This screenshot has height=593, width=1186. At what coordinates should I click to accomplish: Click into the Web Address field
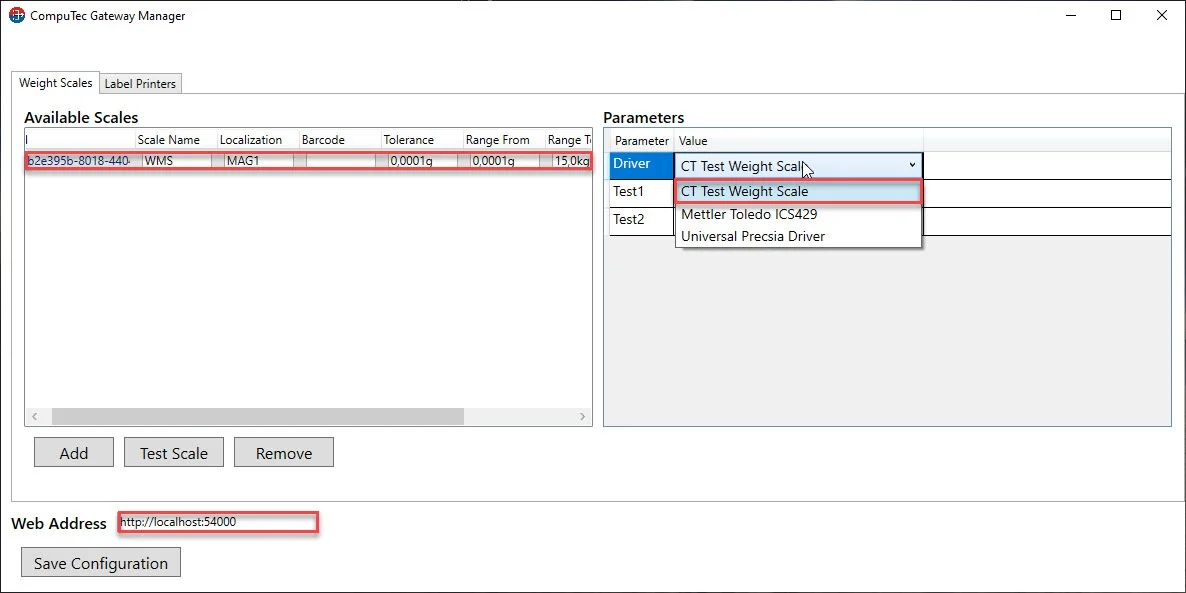click(x=218, y=522)
